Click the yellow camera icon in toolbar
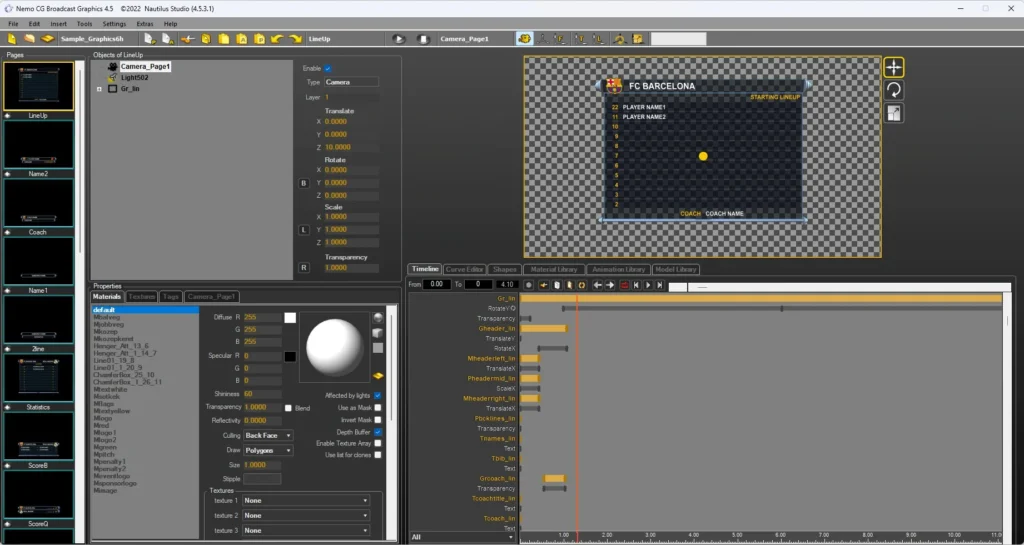 pos(524,39)
